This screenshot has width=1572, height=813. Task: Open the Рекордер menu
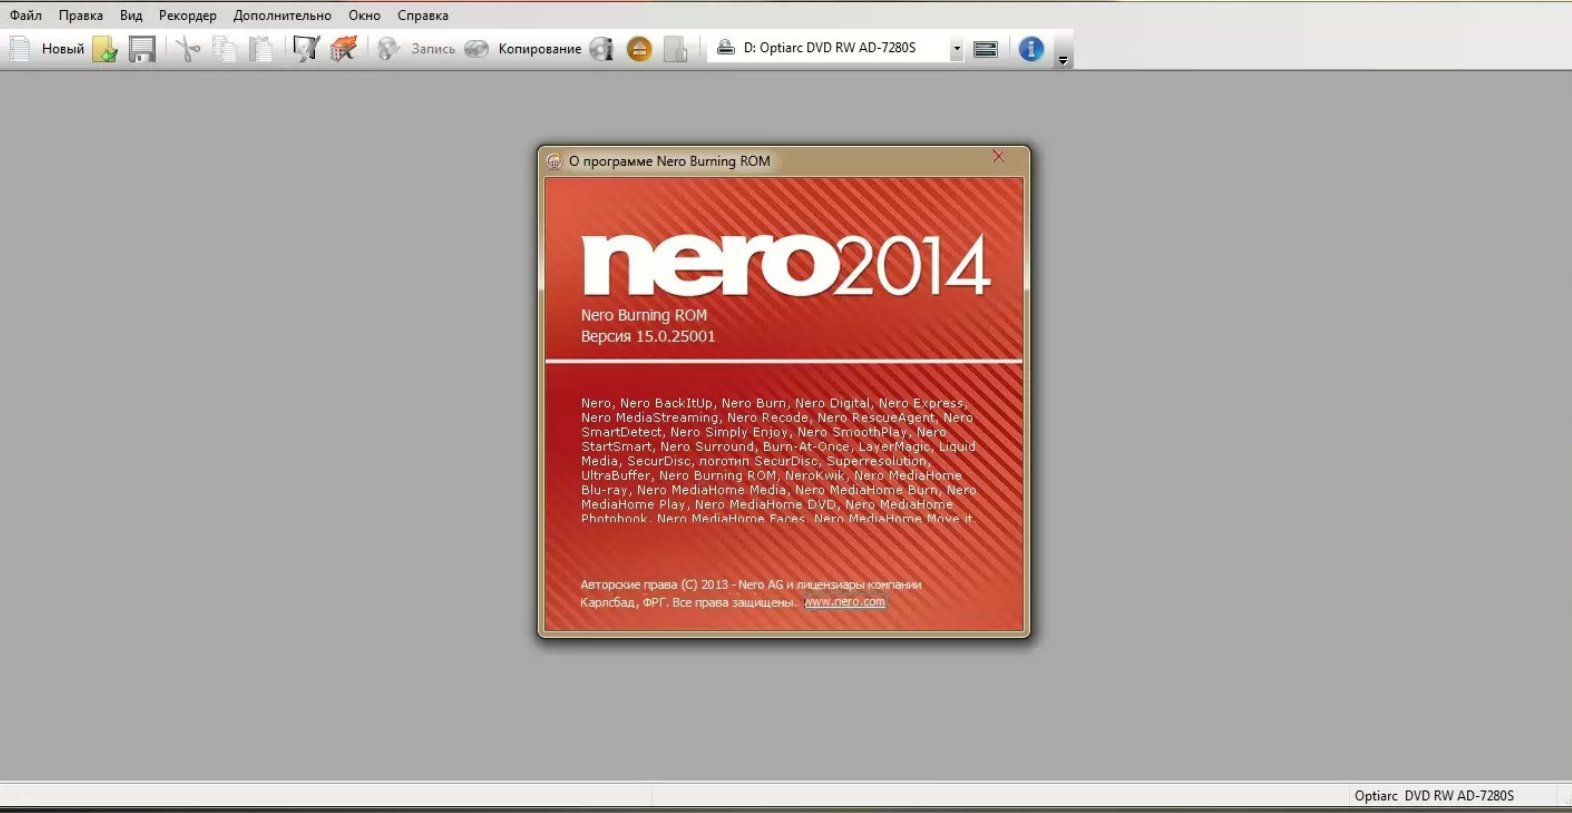(188, 15)
